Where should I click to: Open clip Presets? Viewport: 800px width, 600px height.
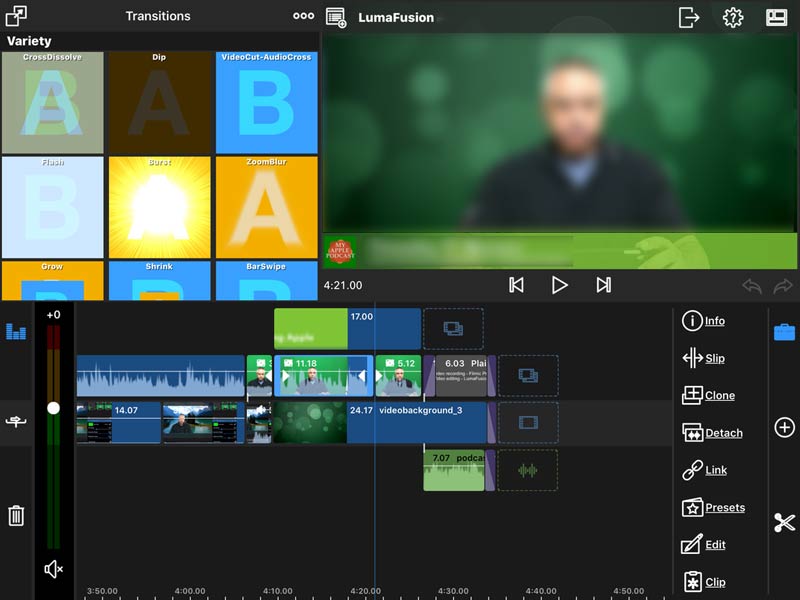tap(713, 508)
